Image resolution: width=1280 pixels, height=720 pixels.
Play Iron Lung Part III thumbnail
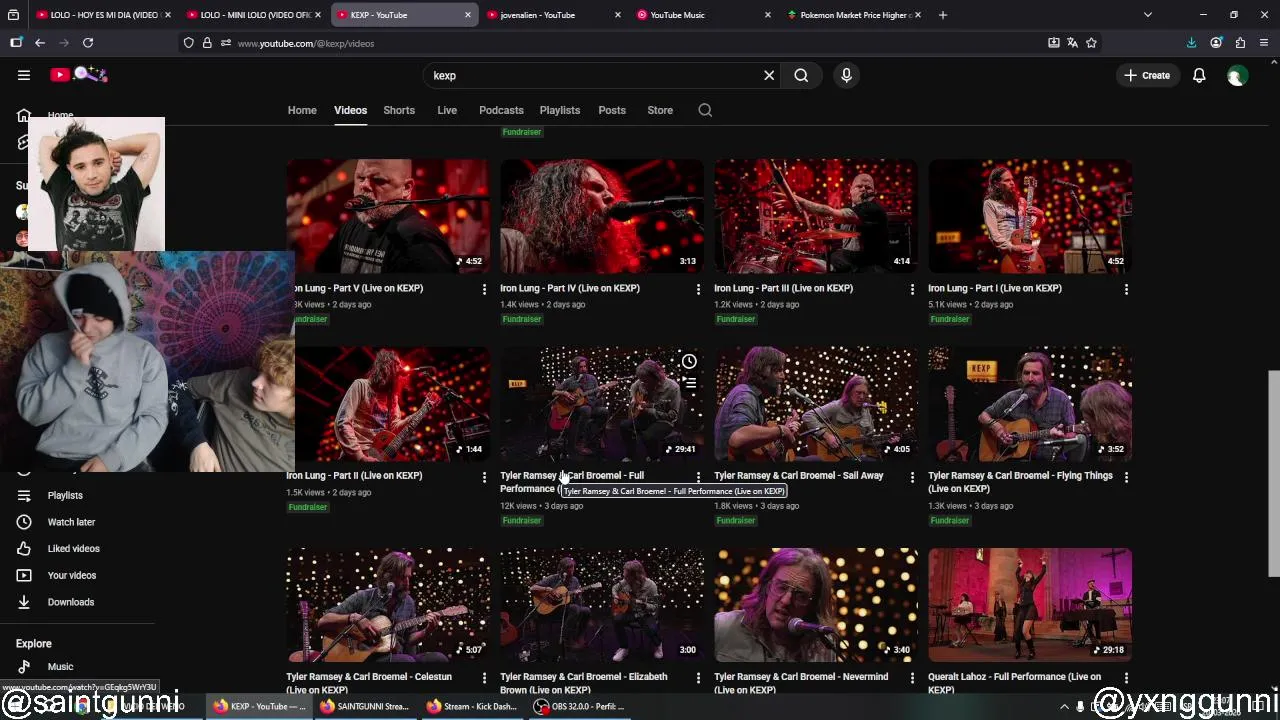point(816,216)
